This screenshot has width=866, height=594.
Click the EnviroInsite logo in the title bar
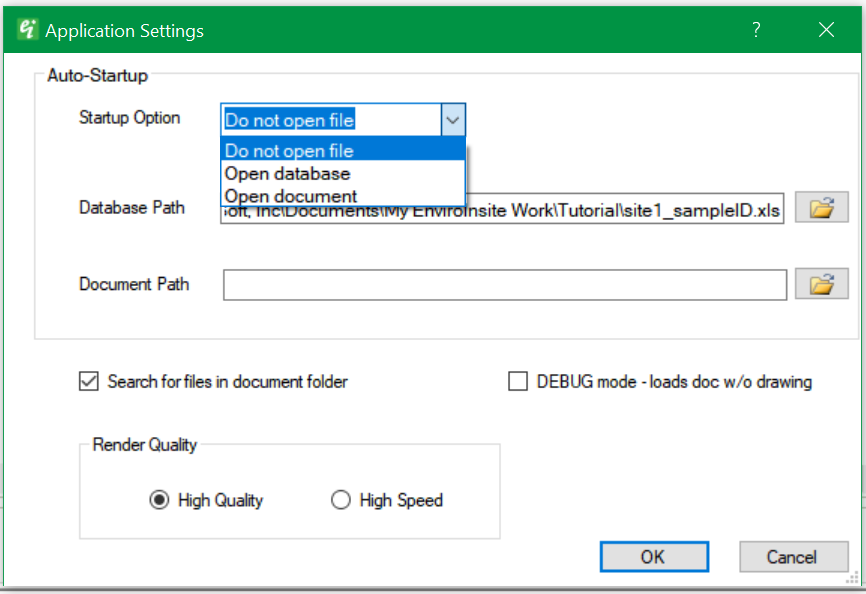[x=28, y=29]
